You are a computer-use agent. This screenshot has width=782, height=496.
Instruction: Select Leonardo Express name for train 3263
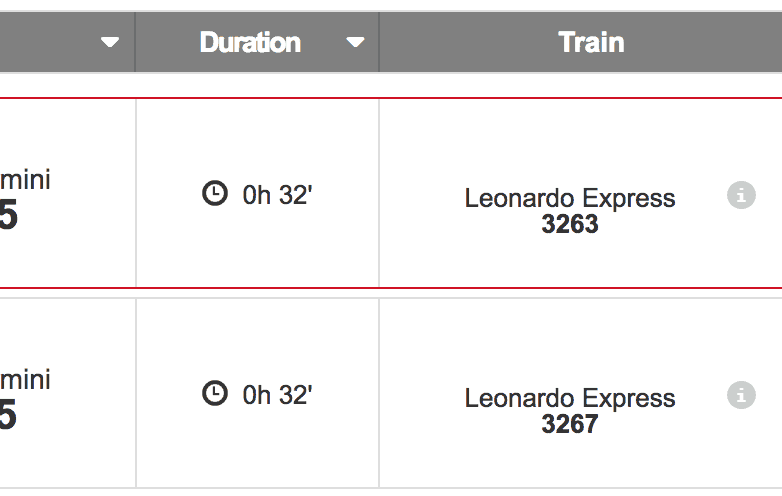(570, 198)
